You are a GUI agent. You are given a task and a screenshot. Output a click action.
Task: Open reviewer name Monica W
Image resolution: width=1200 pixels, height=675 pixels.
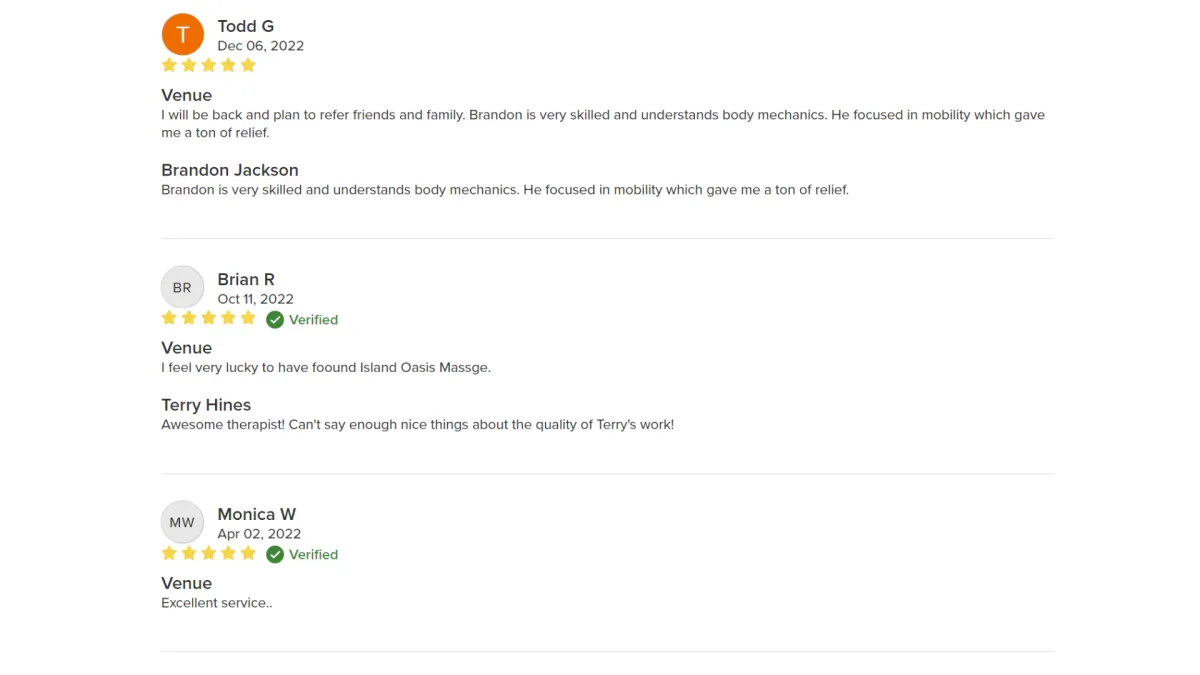pos(257,514)
